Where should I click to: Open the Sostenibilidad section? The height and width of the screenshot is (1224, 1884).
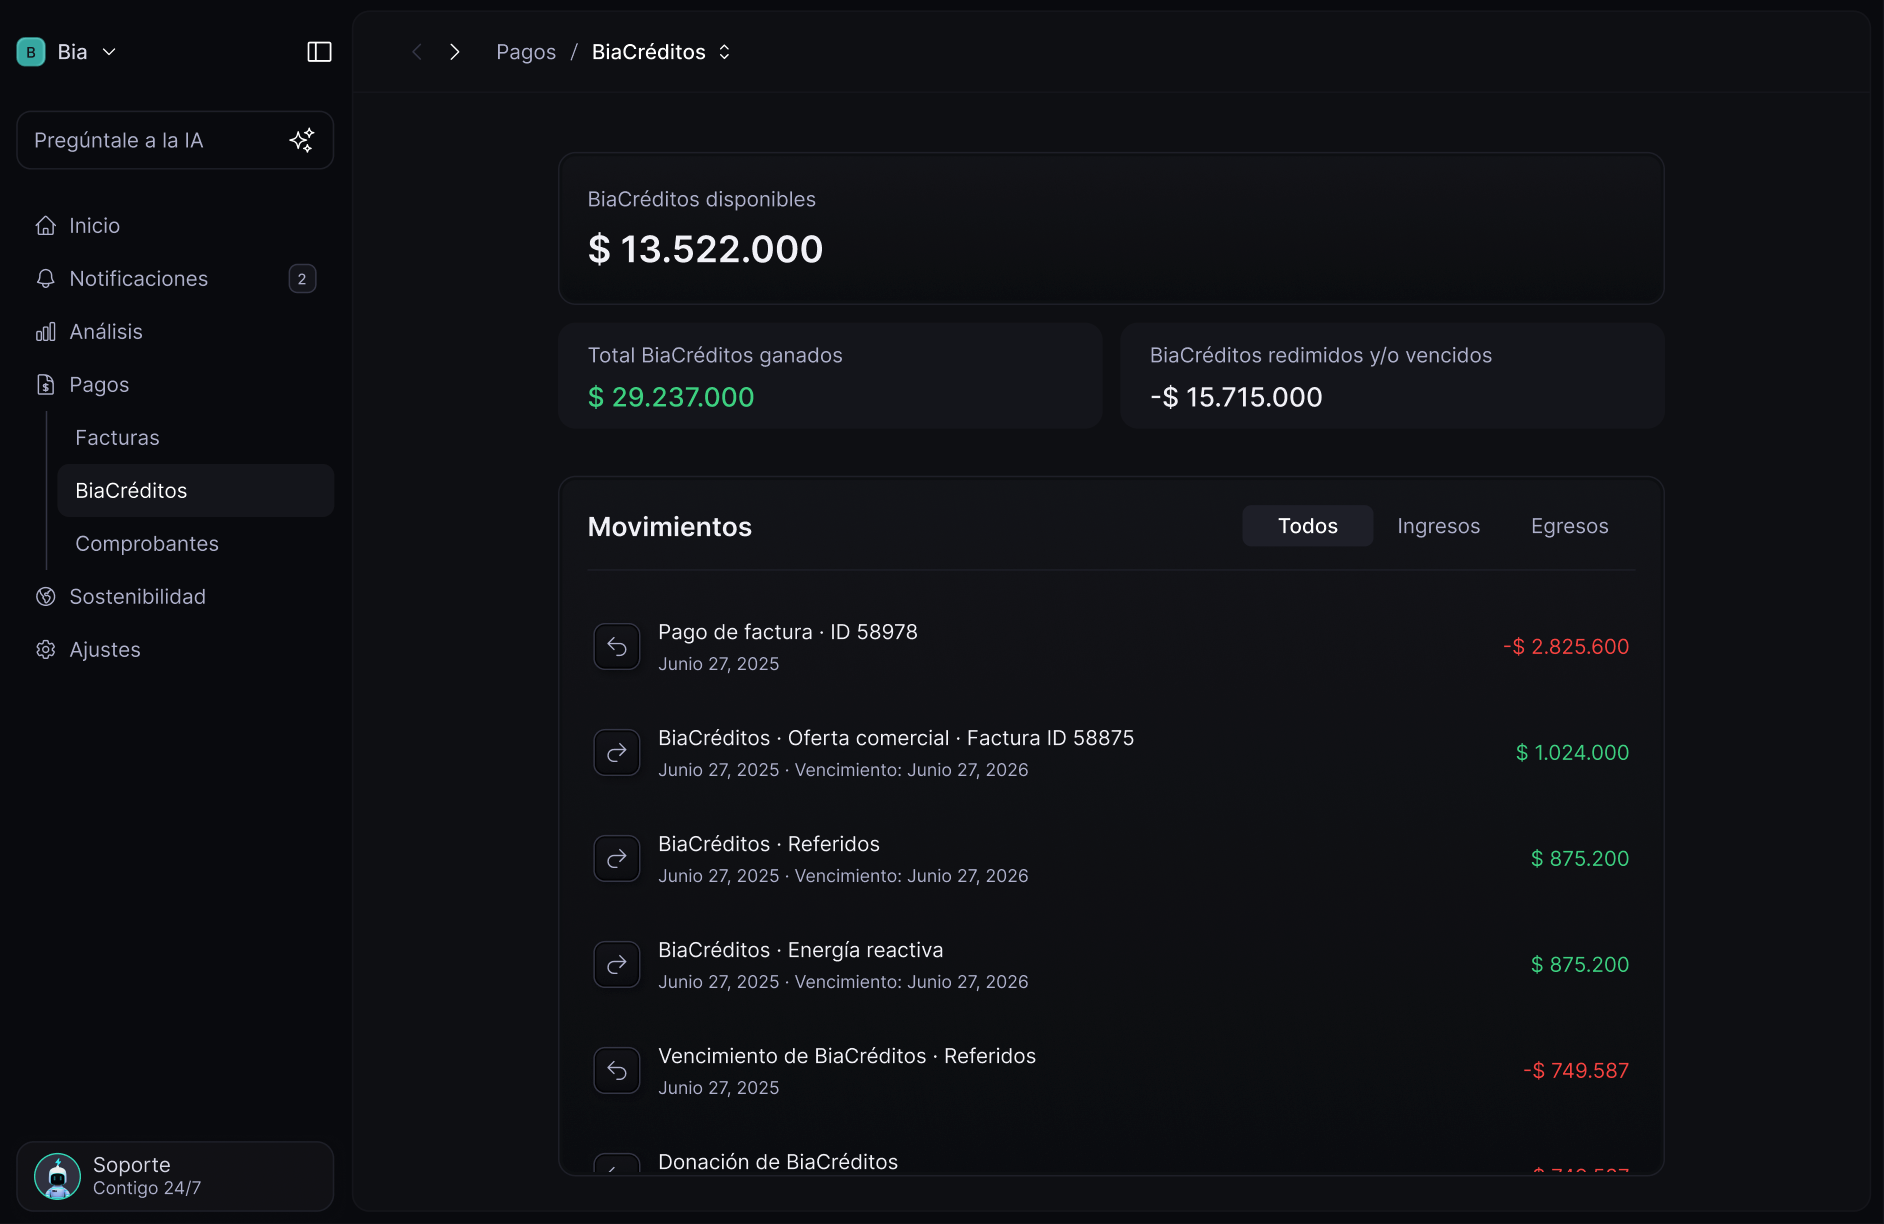point(175,597)
